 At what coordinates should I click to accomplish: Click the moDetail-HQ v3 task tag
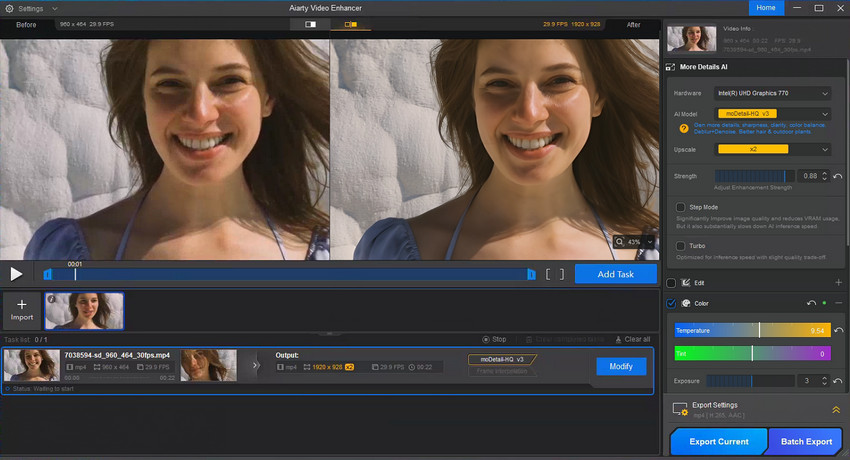coord(502,359)
